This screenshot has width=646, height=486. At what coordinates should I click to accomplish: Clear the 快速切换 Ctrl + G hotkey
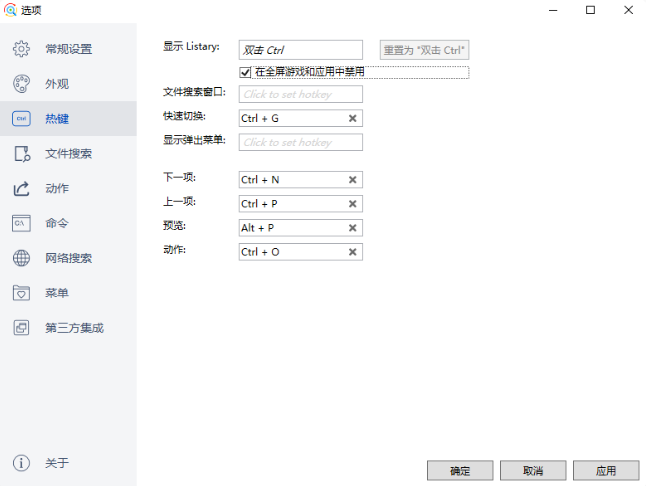[352, 118]
